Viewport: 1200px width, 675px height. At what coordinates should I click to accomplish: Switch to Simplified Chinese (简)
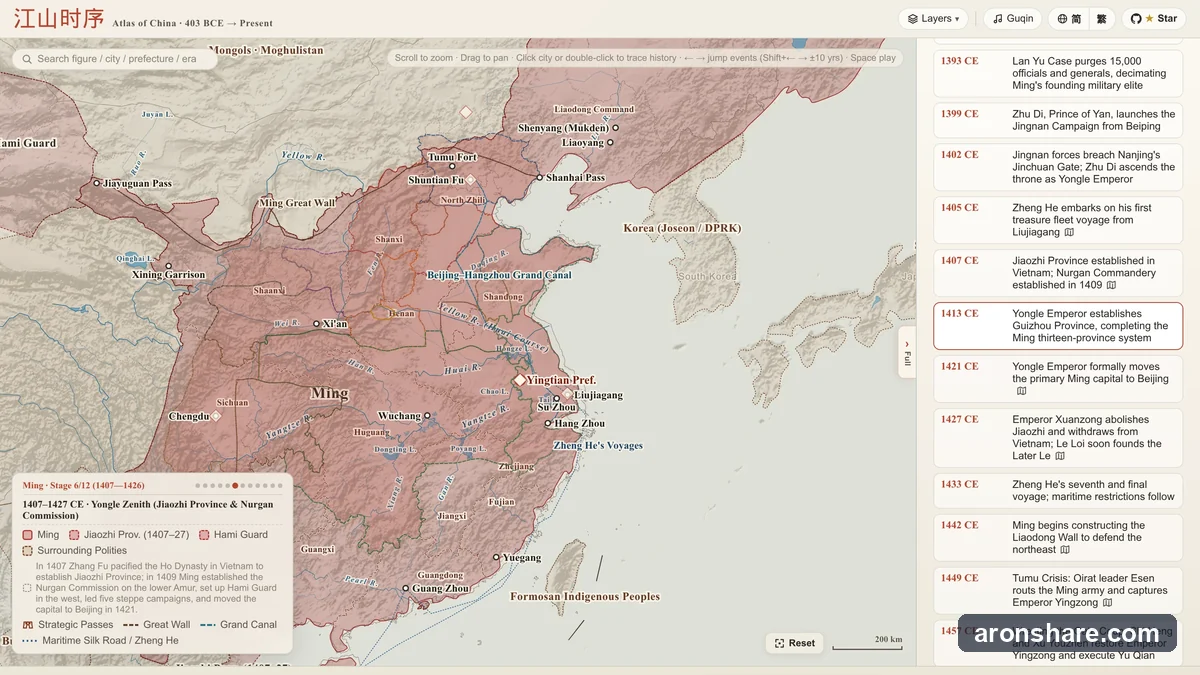click(x=1069, y=19)
